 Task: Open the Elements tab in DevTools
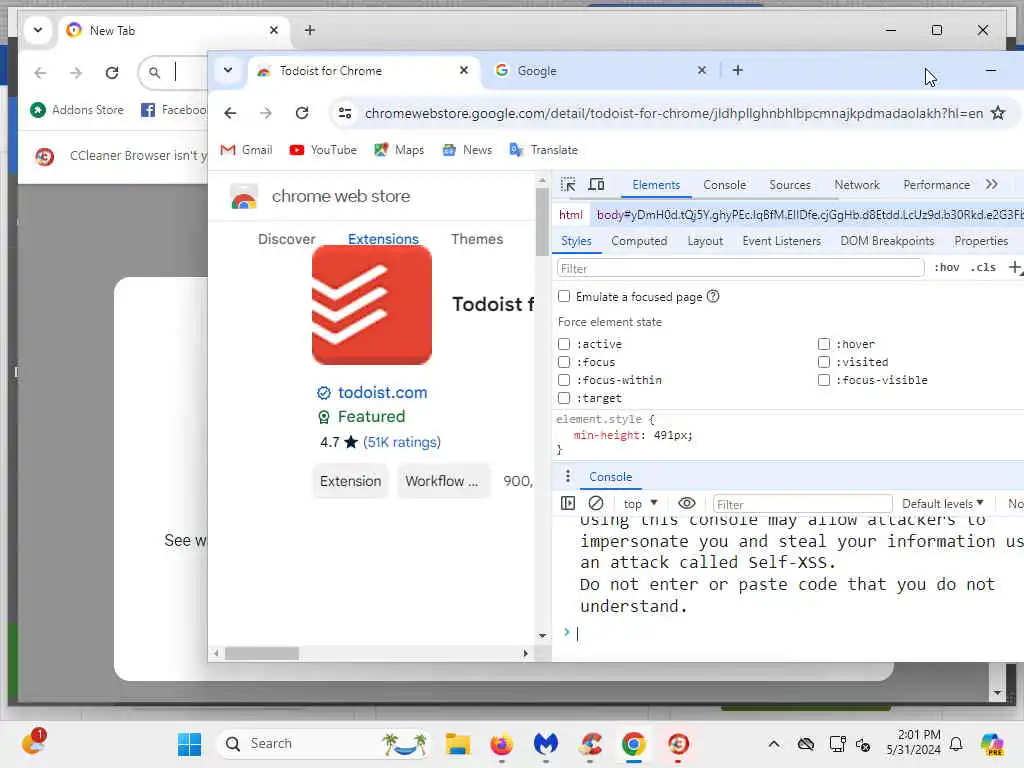656,185
